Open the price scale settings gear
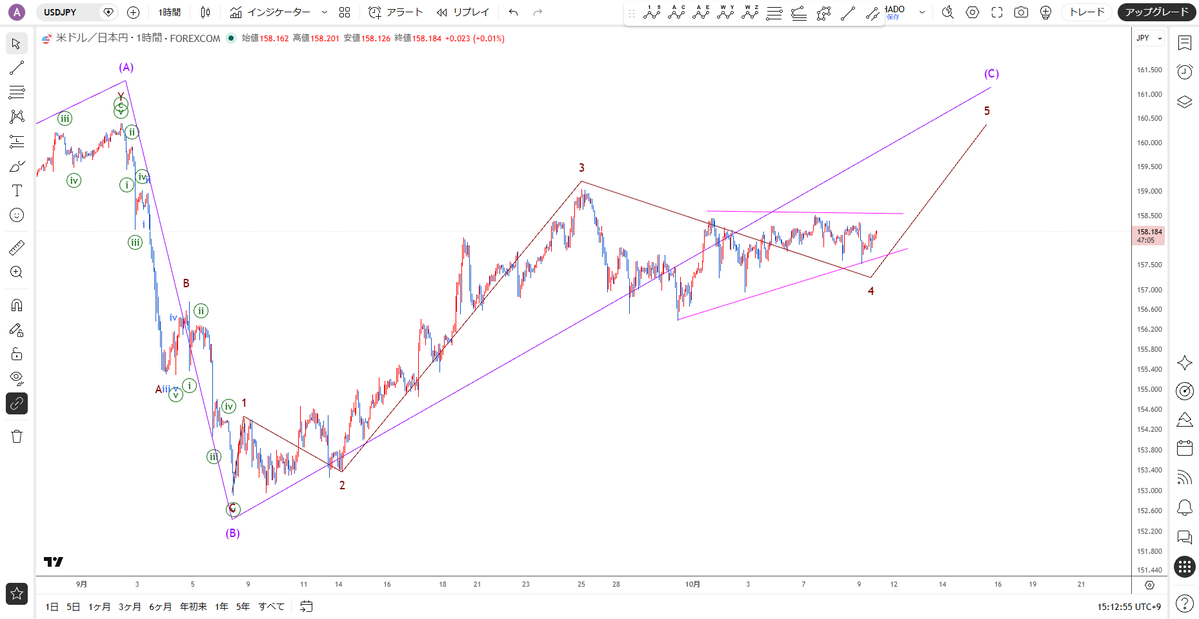The width and height of the screenshot is (1199, 619). [1149, 585]
